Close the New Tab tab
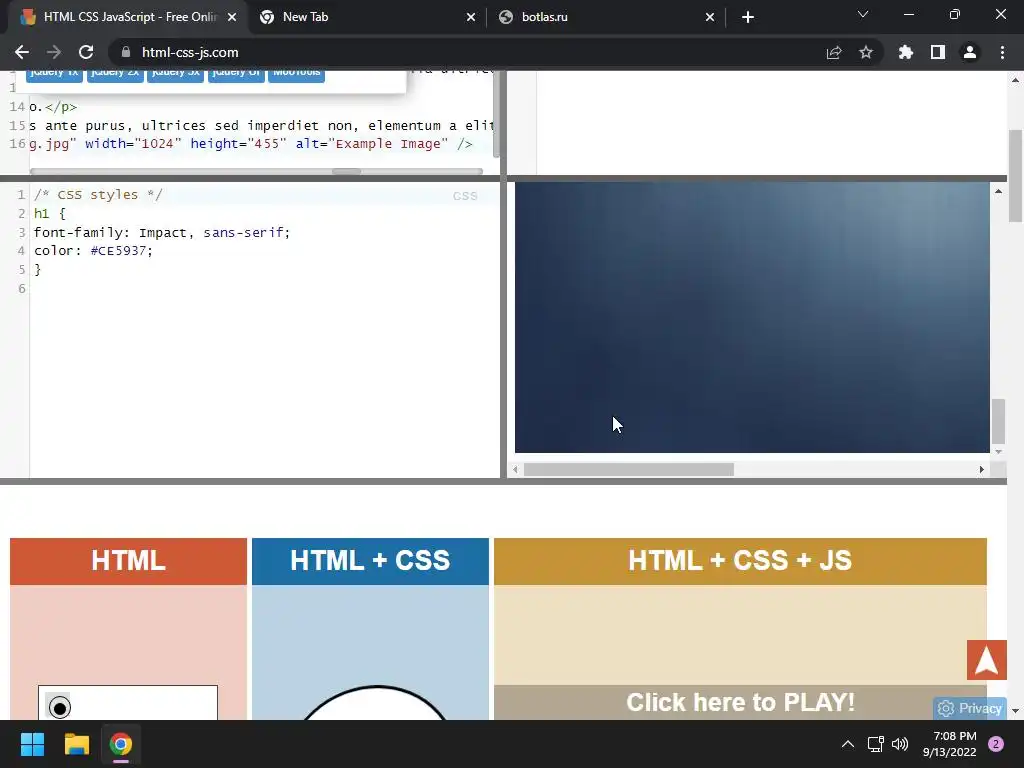 click(471, 17)
